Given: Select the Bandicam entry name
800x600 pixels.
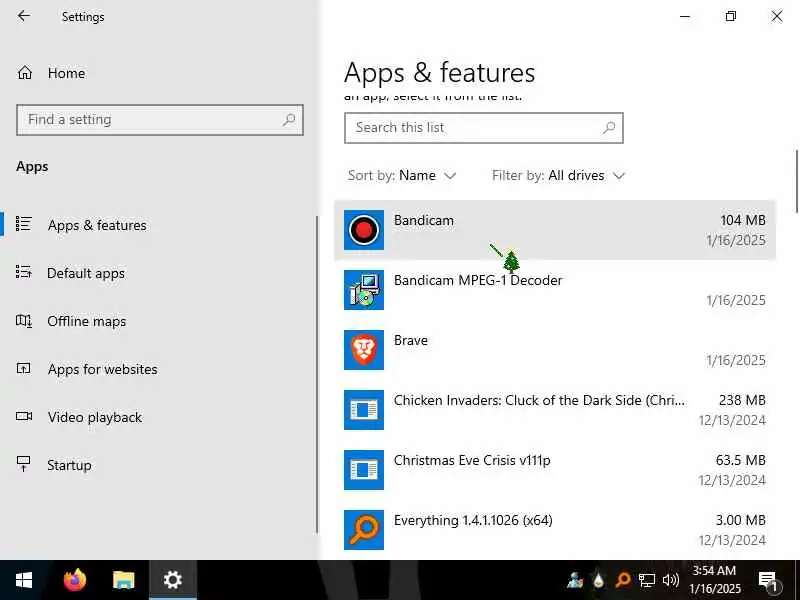Looking at the screenshot, I should click(423, 220).
